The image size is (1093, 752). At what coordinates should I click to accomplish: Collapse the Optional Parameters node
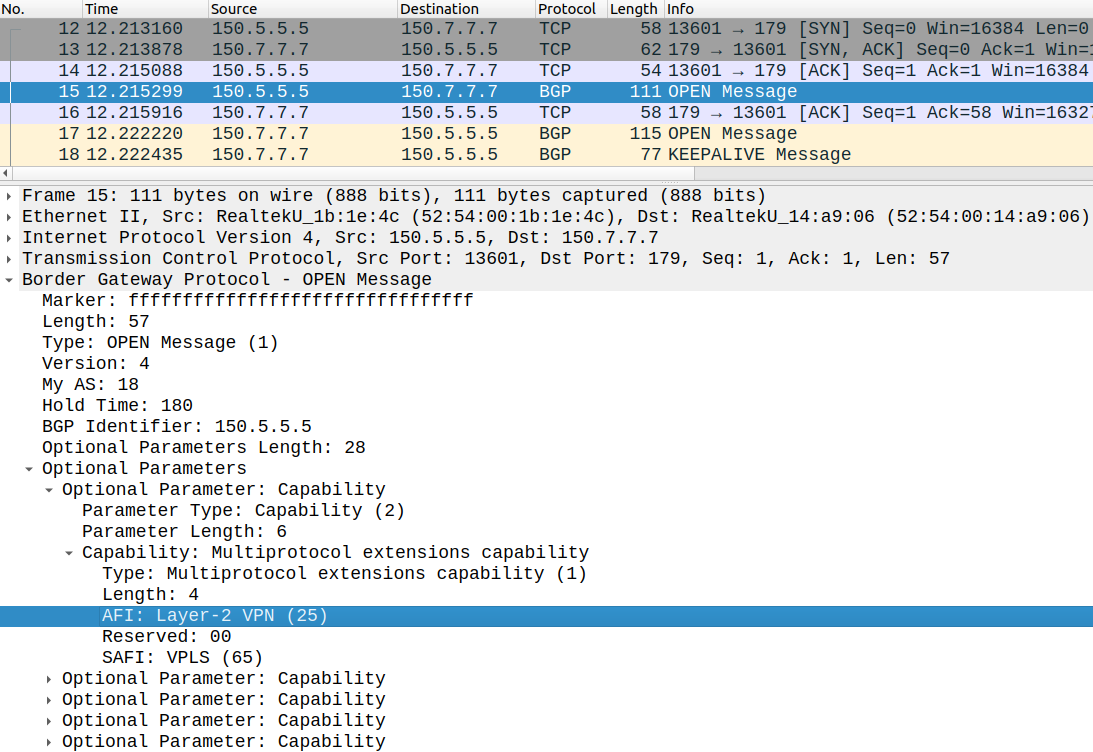[x=29, y=469]
